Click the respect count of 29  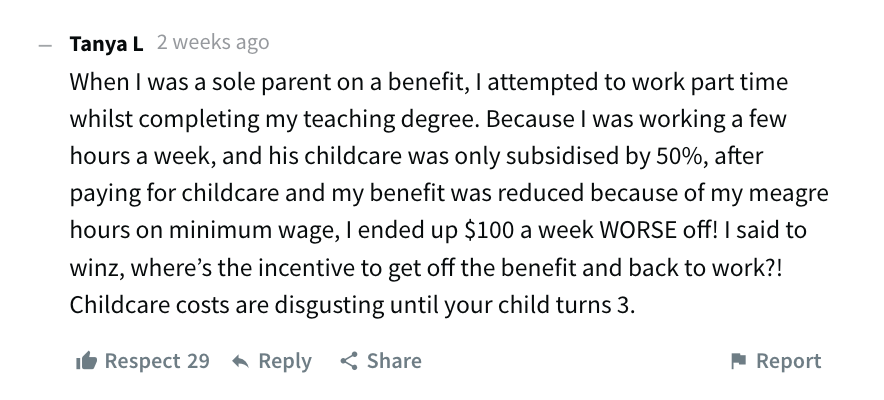coord(198,361)
